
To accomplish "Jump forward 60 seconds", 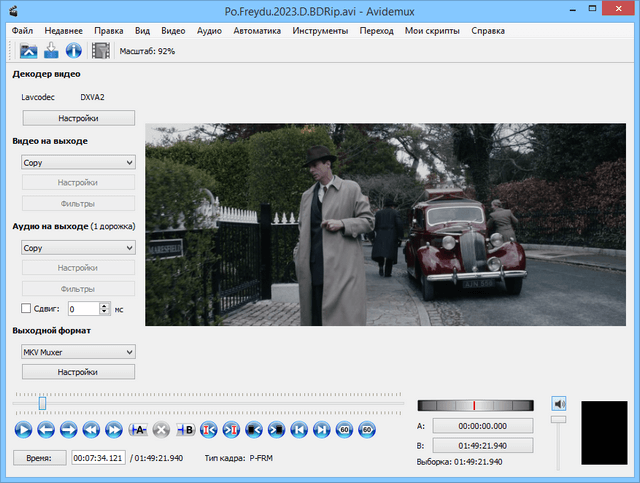I will (x=367, y=430).
